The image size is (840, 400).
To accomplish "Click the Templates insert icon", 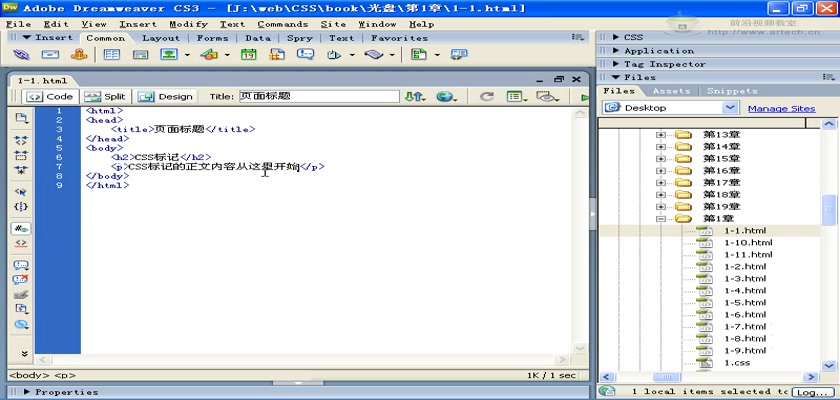I will (419, 54).
